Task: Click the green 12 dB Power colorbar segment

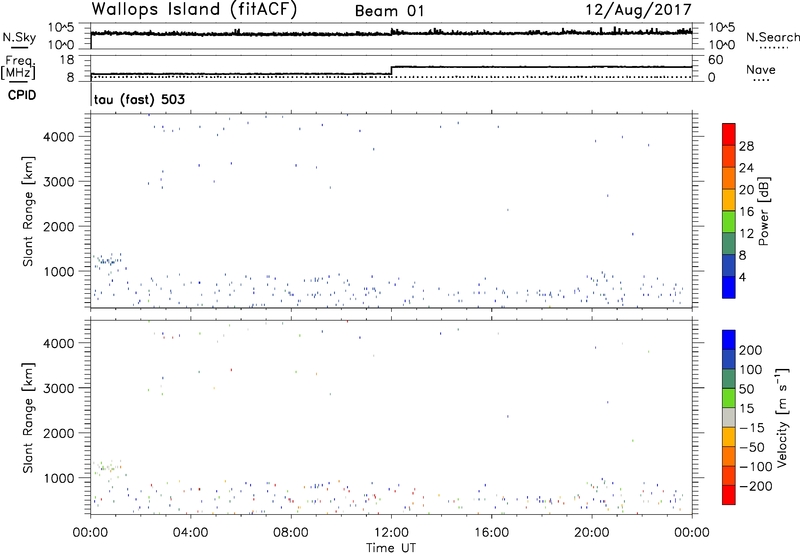Action: pyautogui.click(x=729, y=221)
